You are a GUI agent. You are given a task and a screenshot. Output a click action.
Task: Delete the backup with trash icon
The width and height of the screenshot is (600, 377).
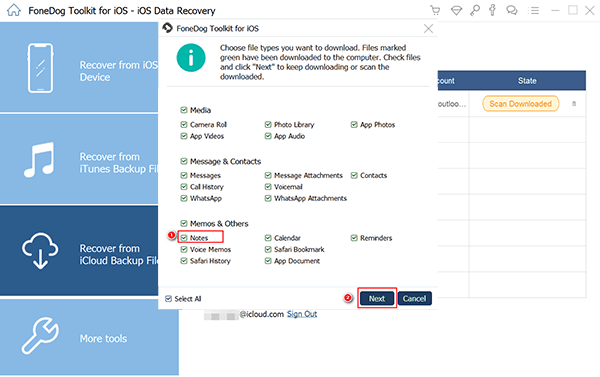(x=574, y=104)
